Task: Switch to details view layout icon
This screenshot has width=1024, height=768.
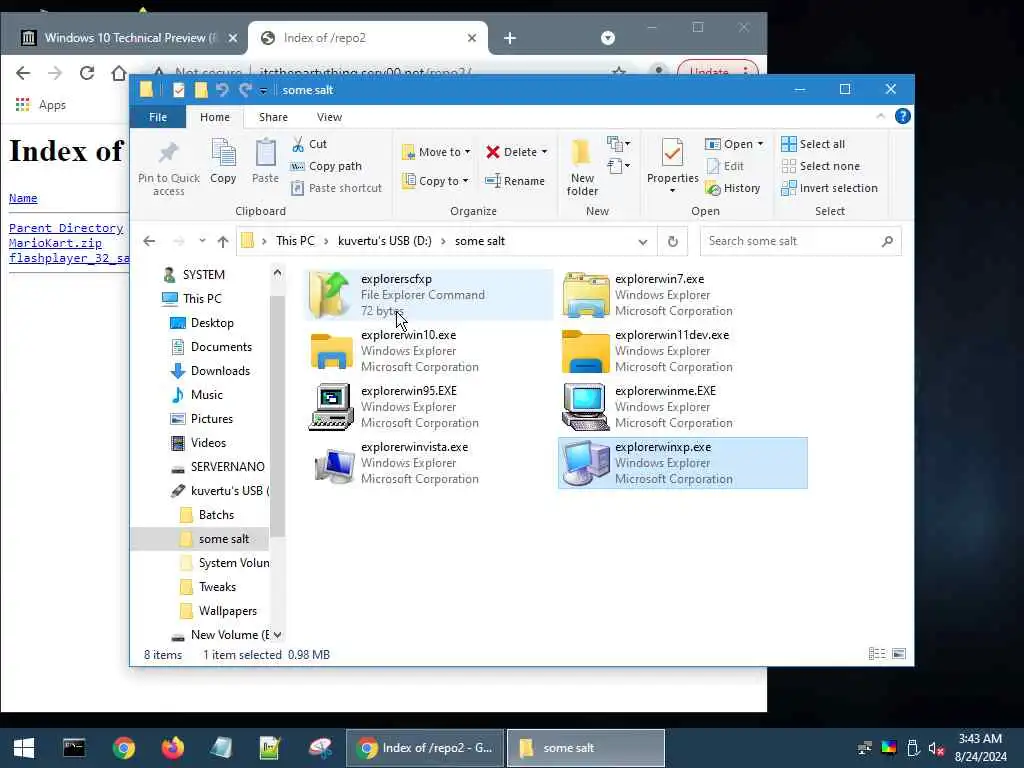Action: pyautogui.click(x=877, y=654)
